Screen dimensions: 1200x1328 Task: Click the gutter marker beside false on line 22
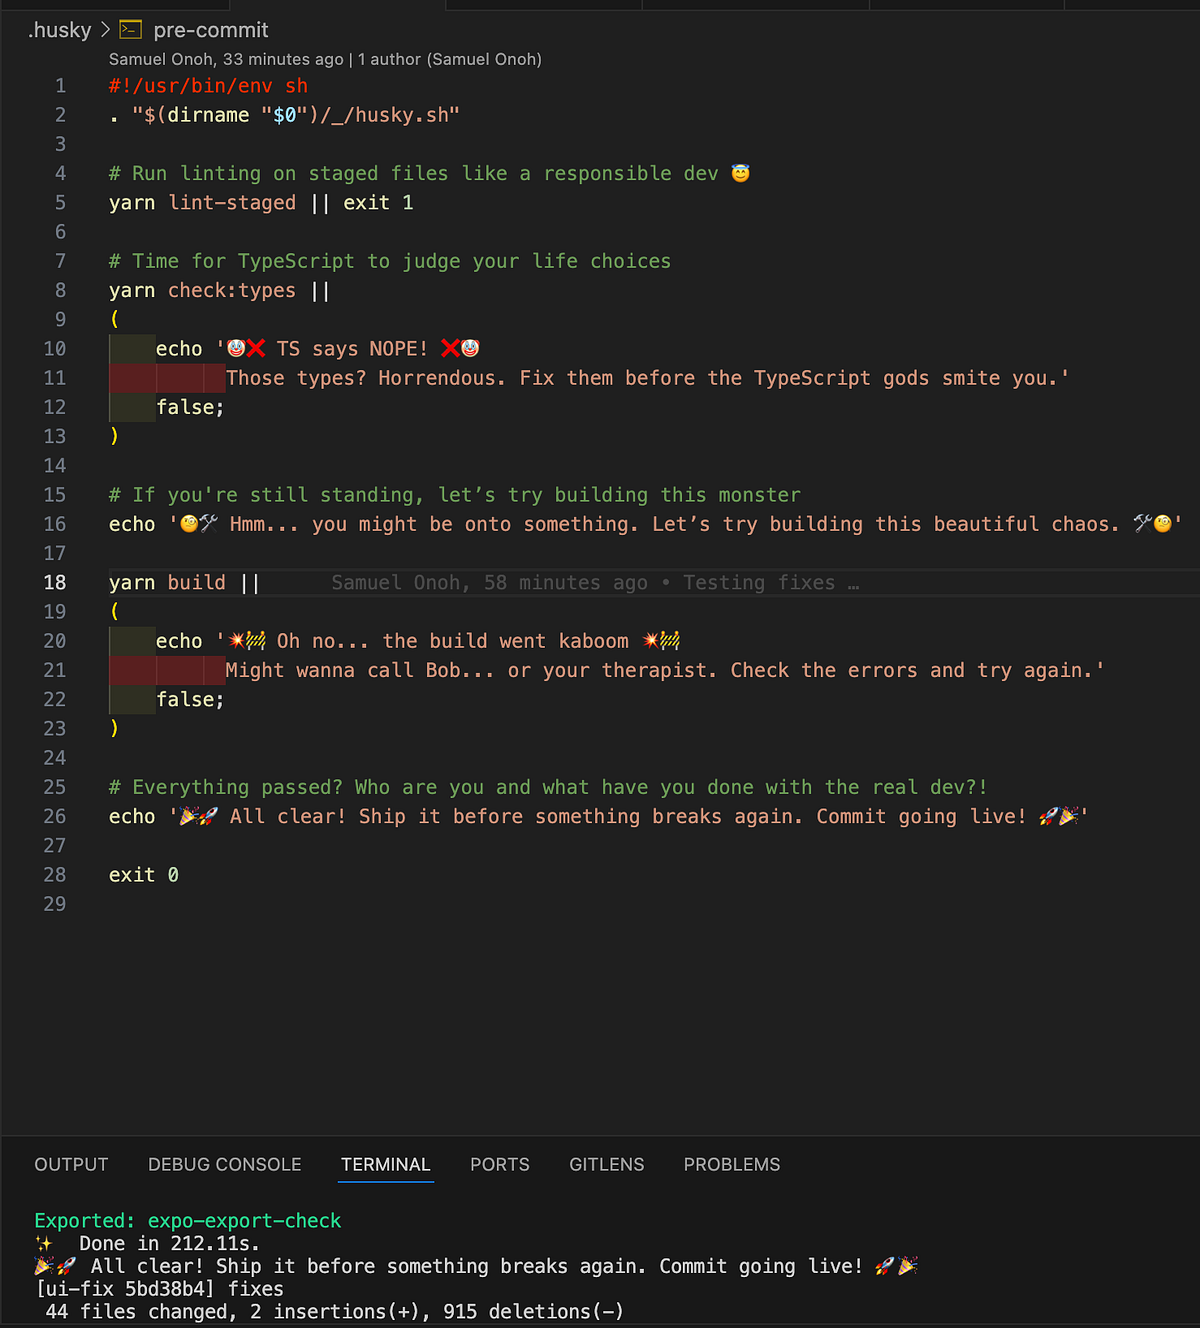pos(132,699)
